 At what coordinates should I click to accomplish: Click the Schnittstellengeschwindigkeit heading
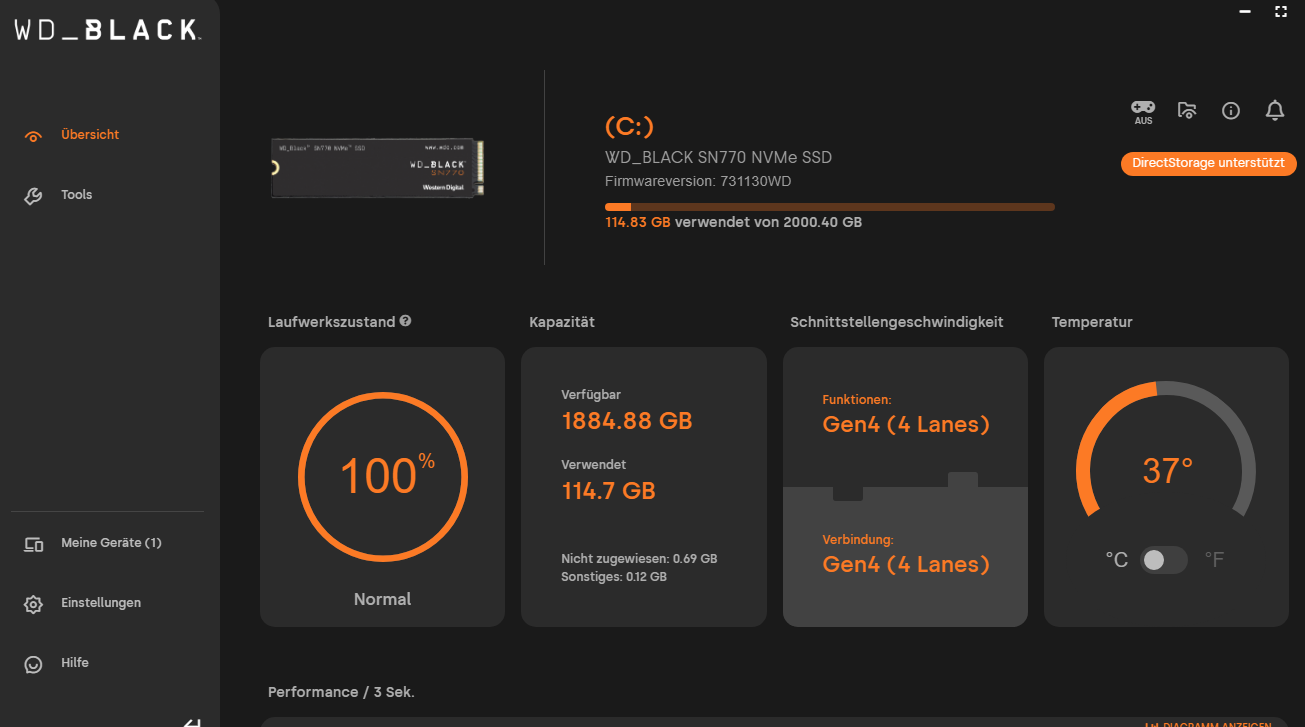pos(897,322)
